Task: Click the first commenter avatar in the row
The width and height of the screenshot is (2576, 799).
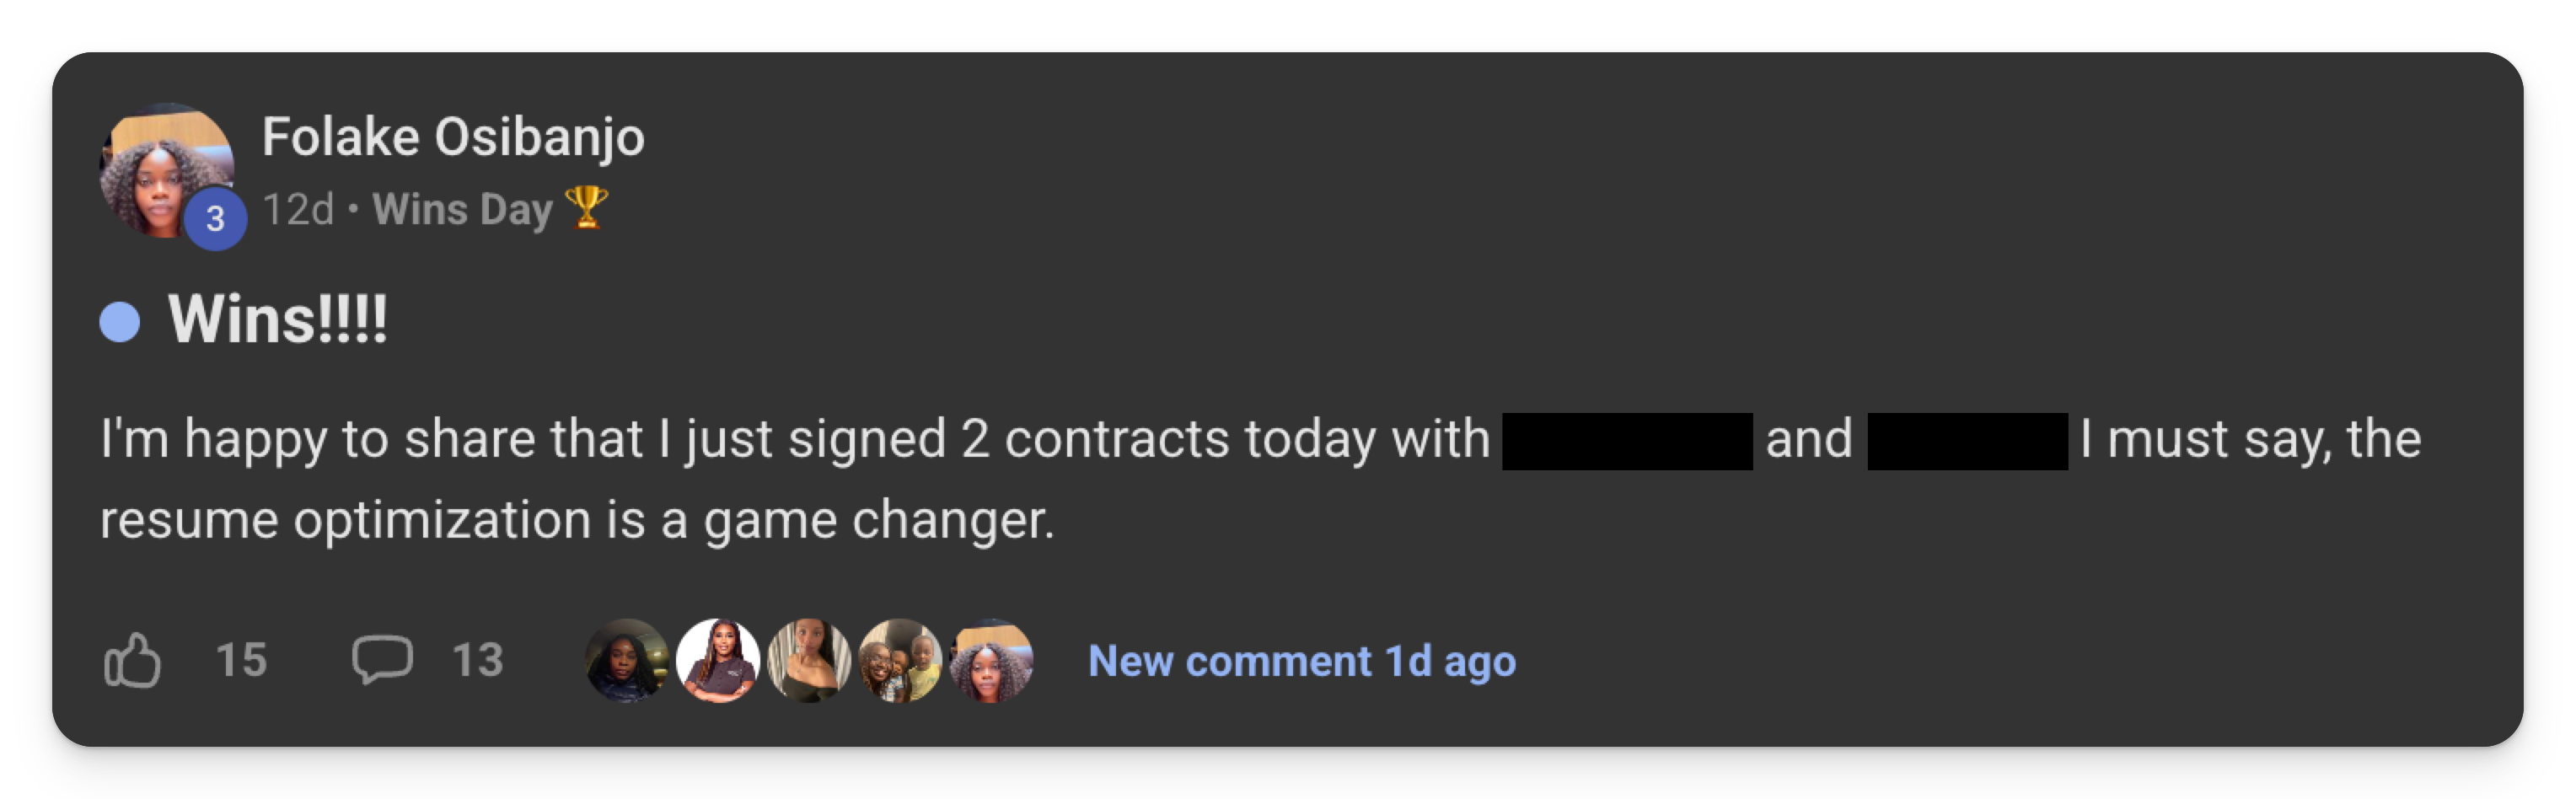Action: pos(626,660)
